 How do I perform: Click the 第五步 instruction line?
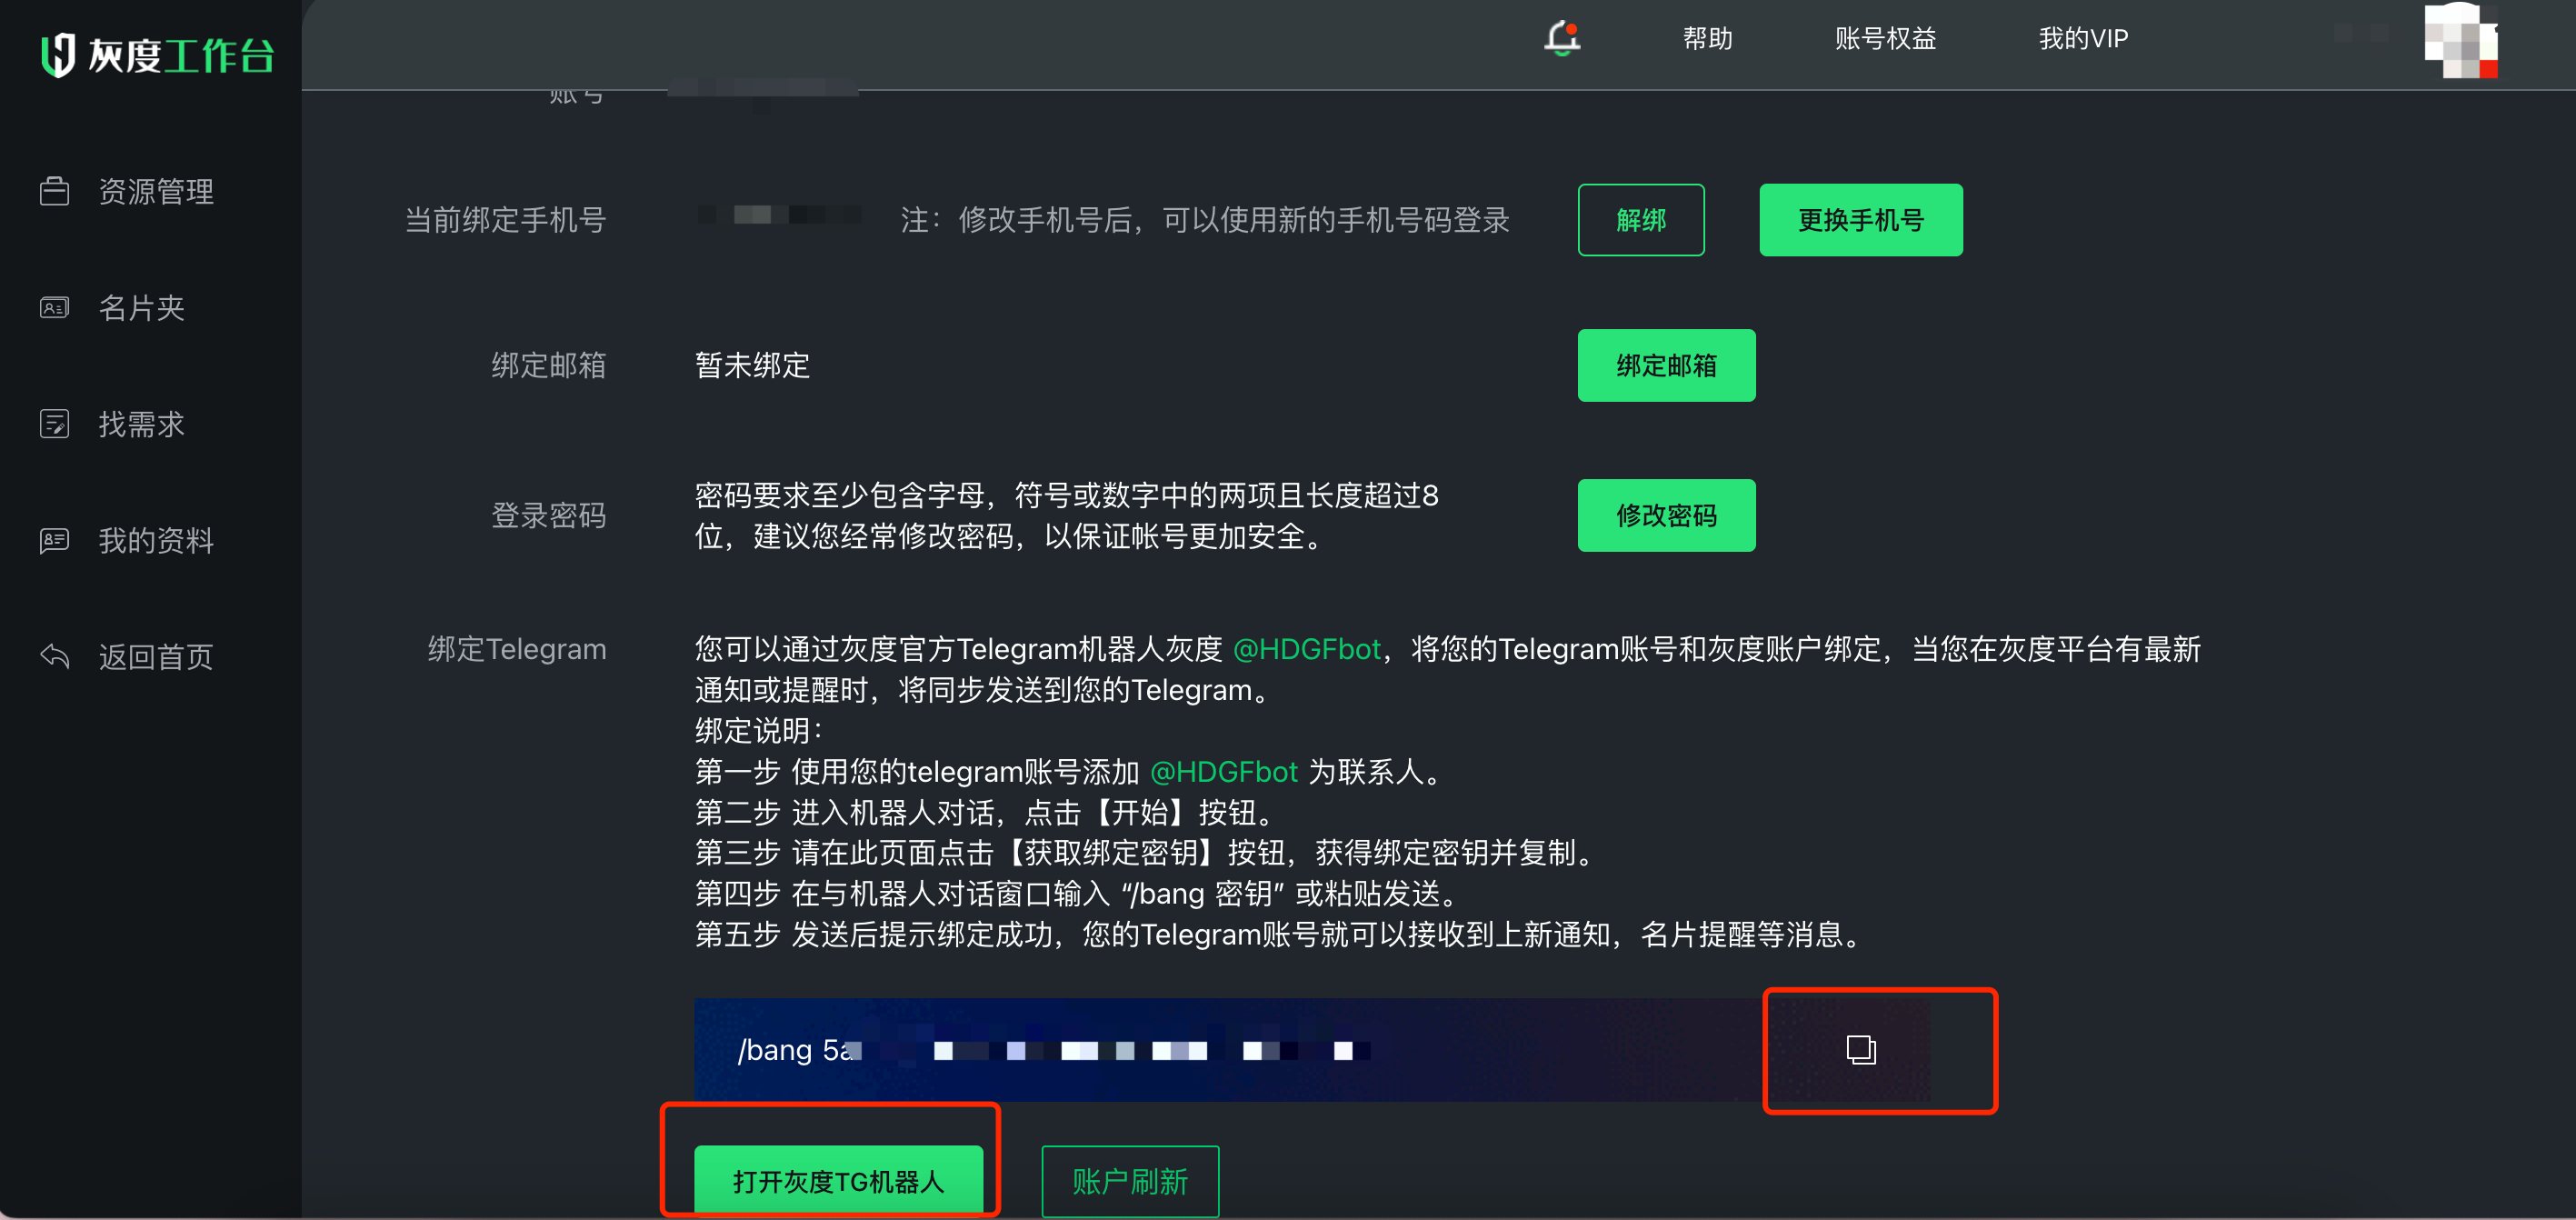click(1280, 935)
